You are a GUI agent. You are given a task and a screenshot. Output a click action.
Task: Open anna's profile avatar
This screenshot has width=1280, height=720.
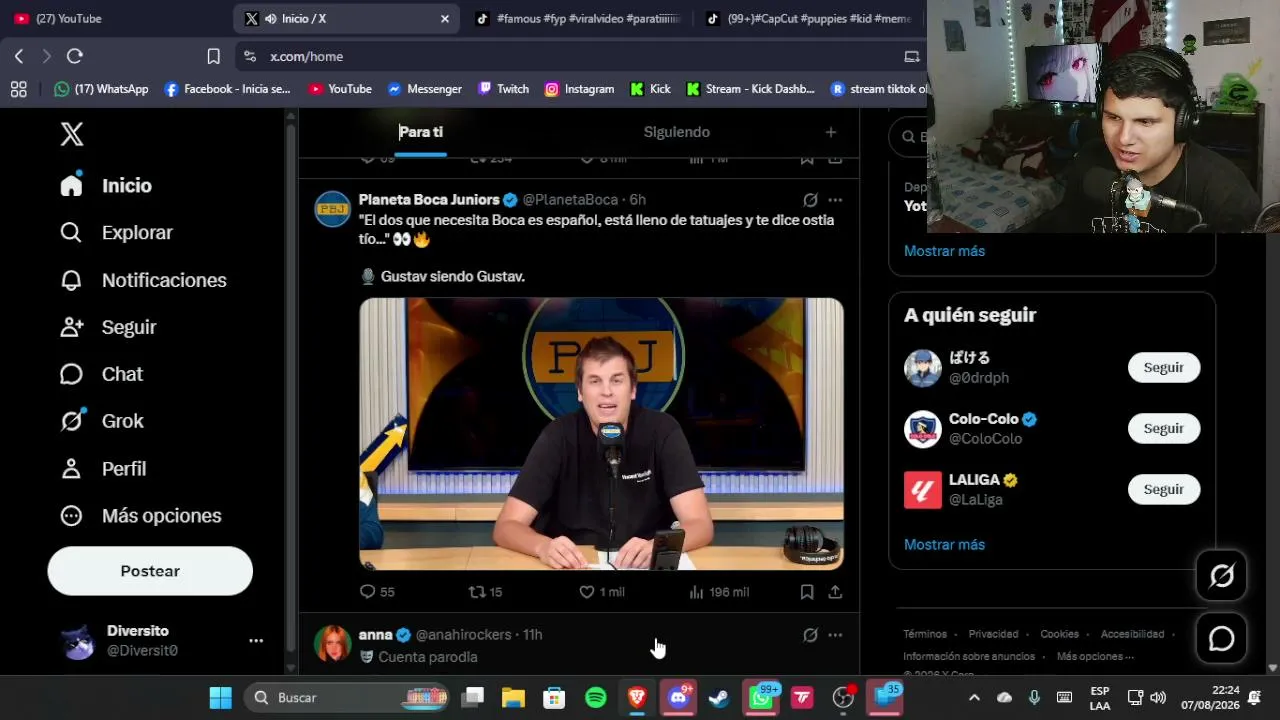pyautogui.click(x=333, y=644)
